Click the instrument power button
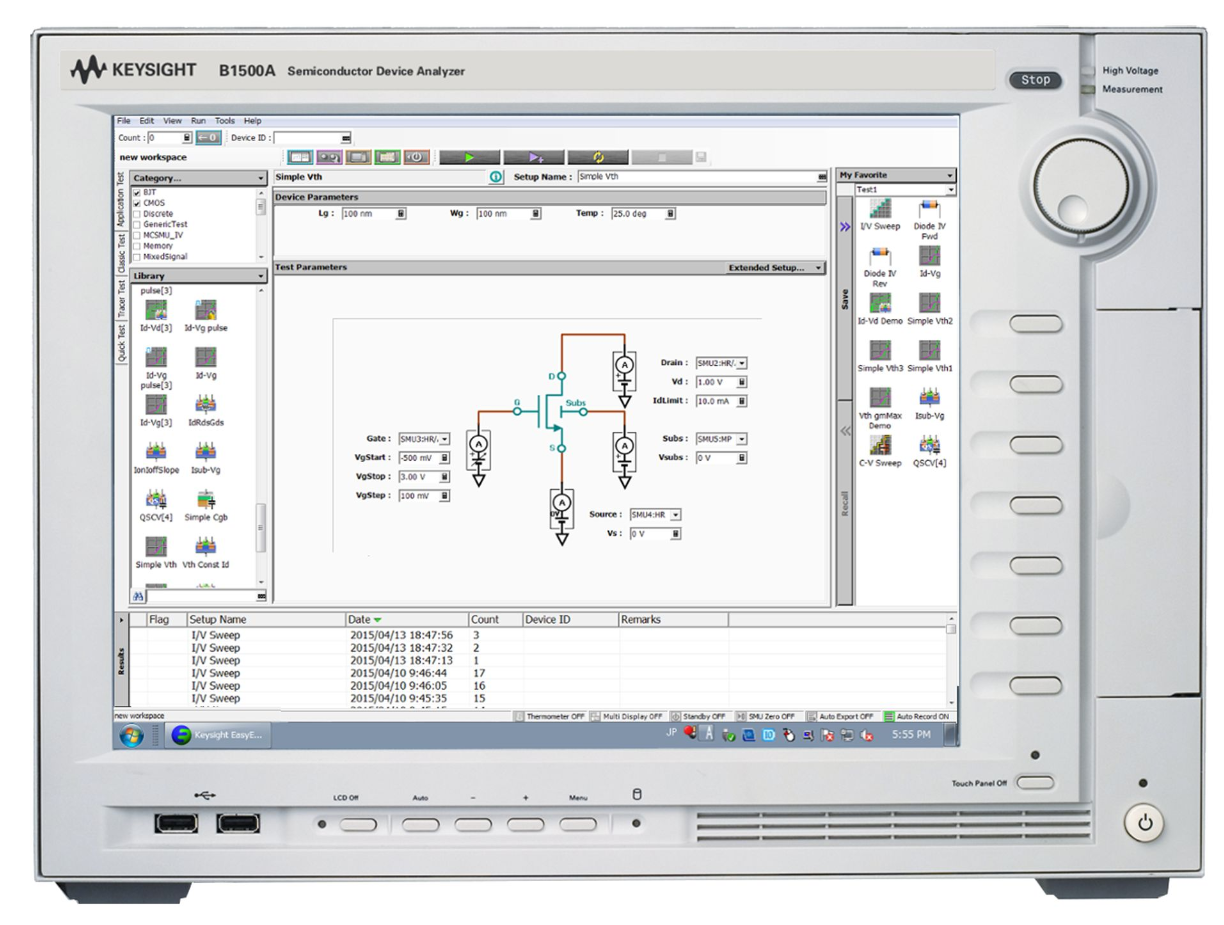Screen dimensions: 1224x925 (x=1145, y=824)
